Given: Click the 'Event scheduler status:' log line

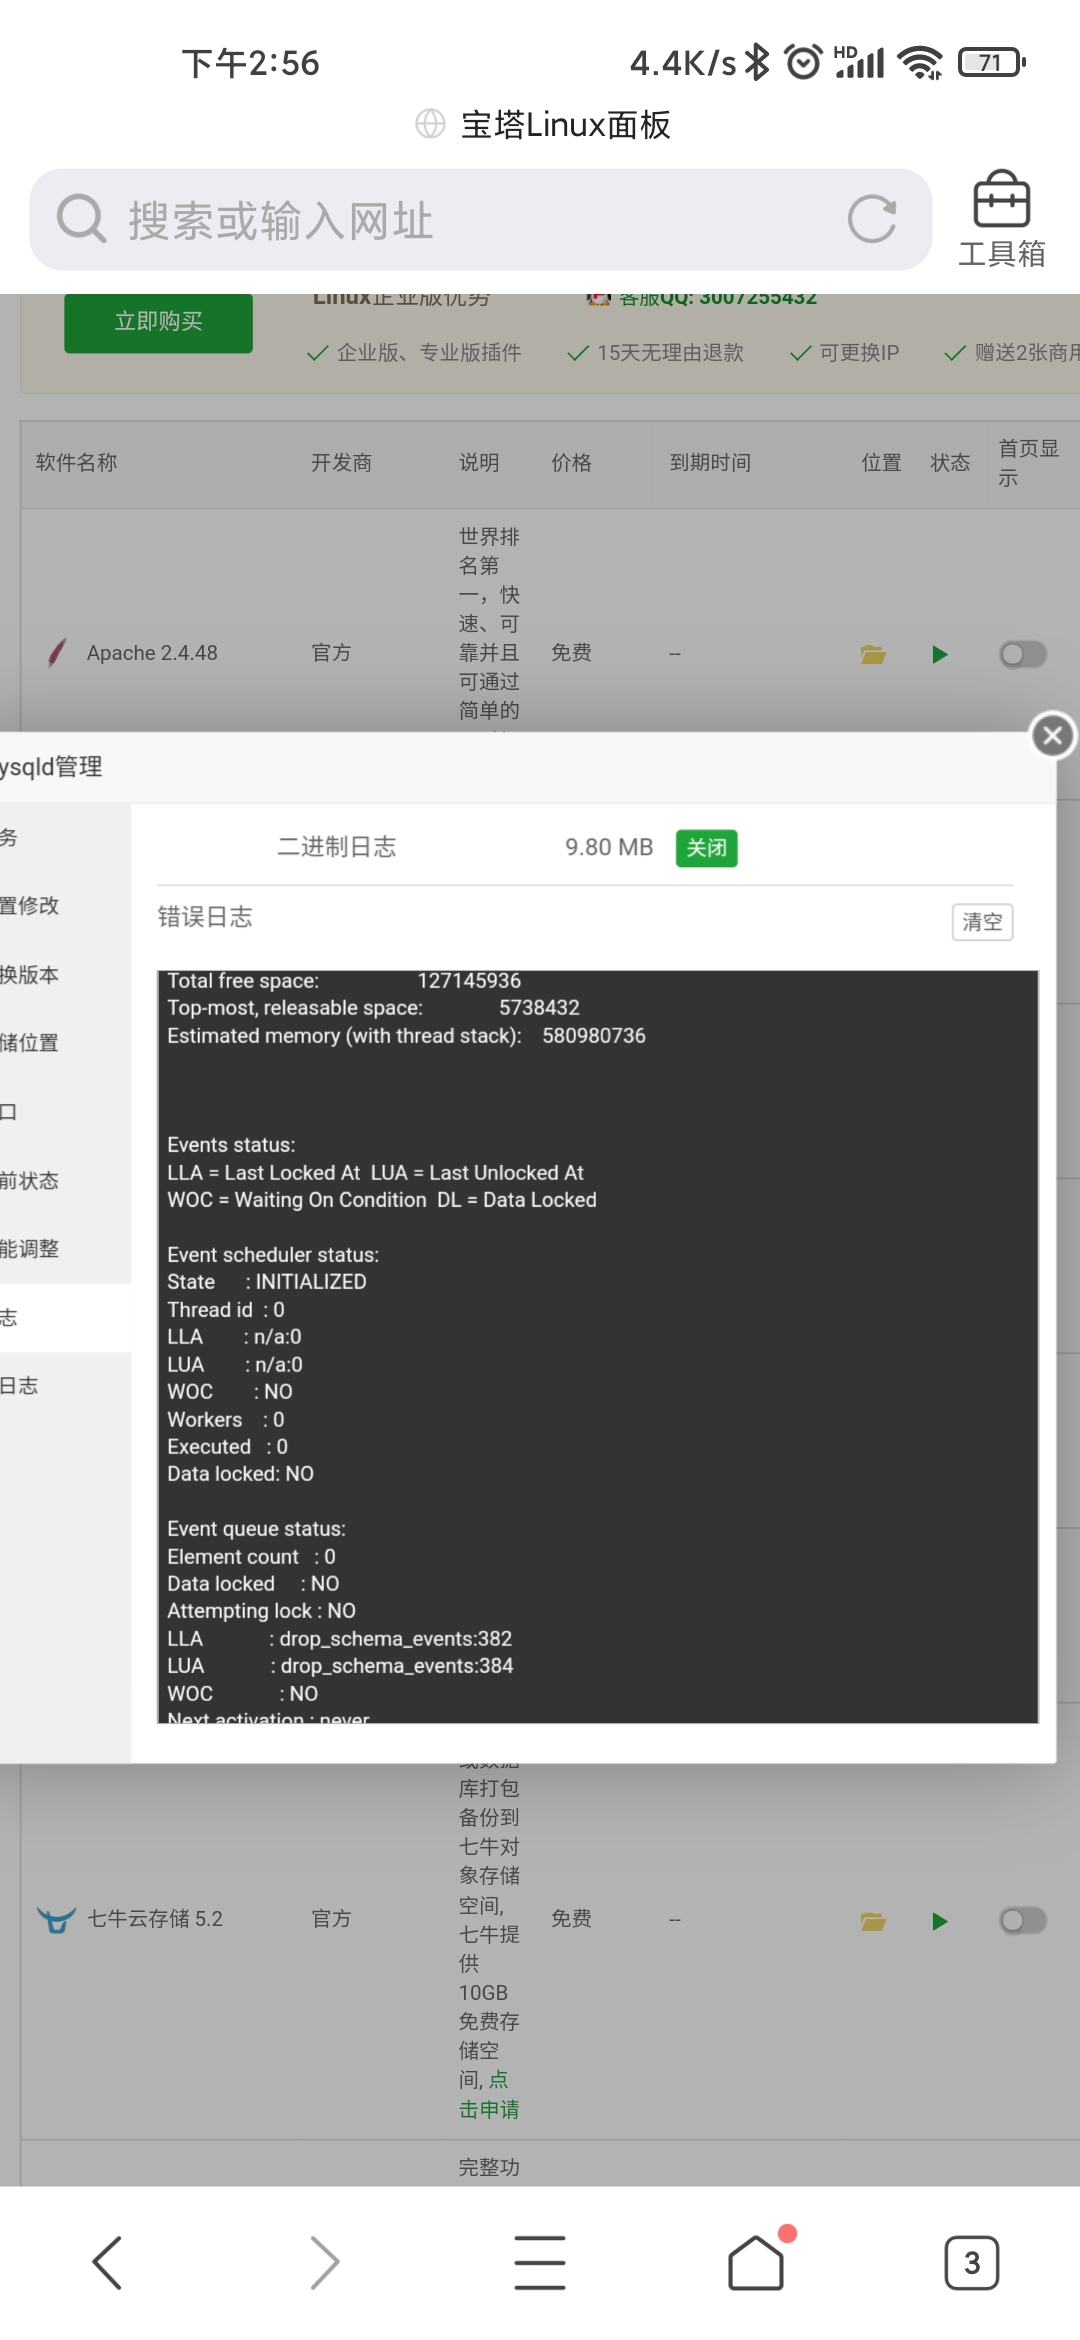Looking at the screenshot, I should [273, 1255].
